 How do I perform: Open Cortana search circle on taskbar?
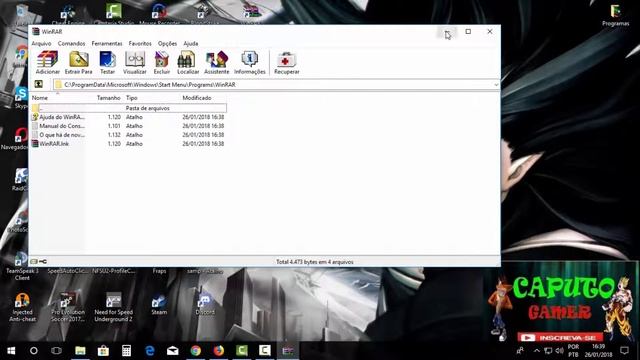34,351
